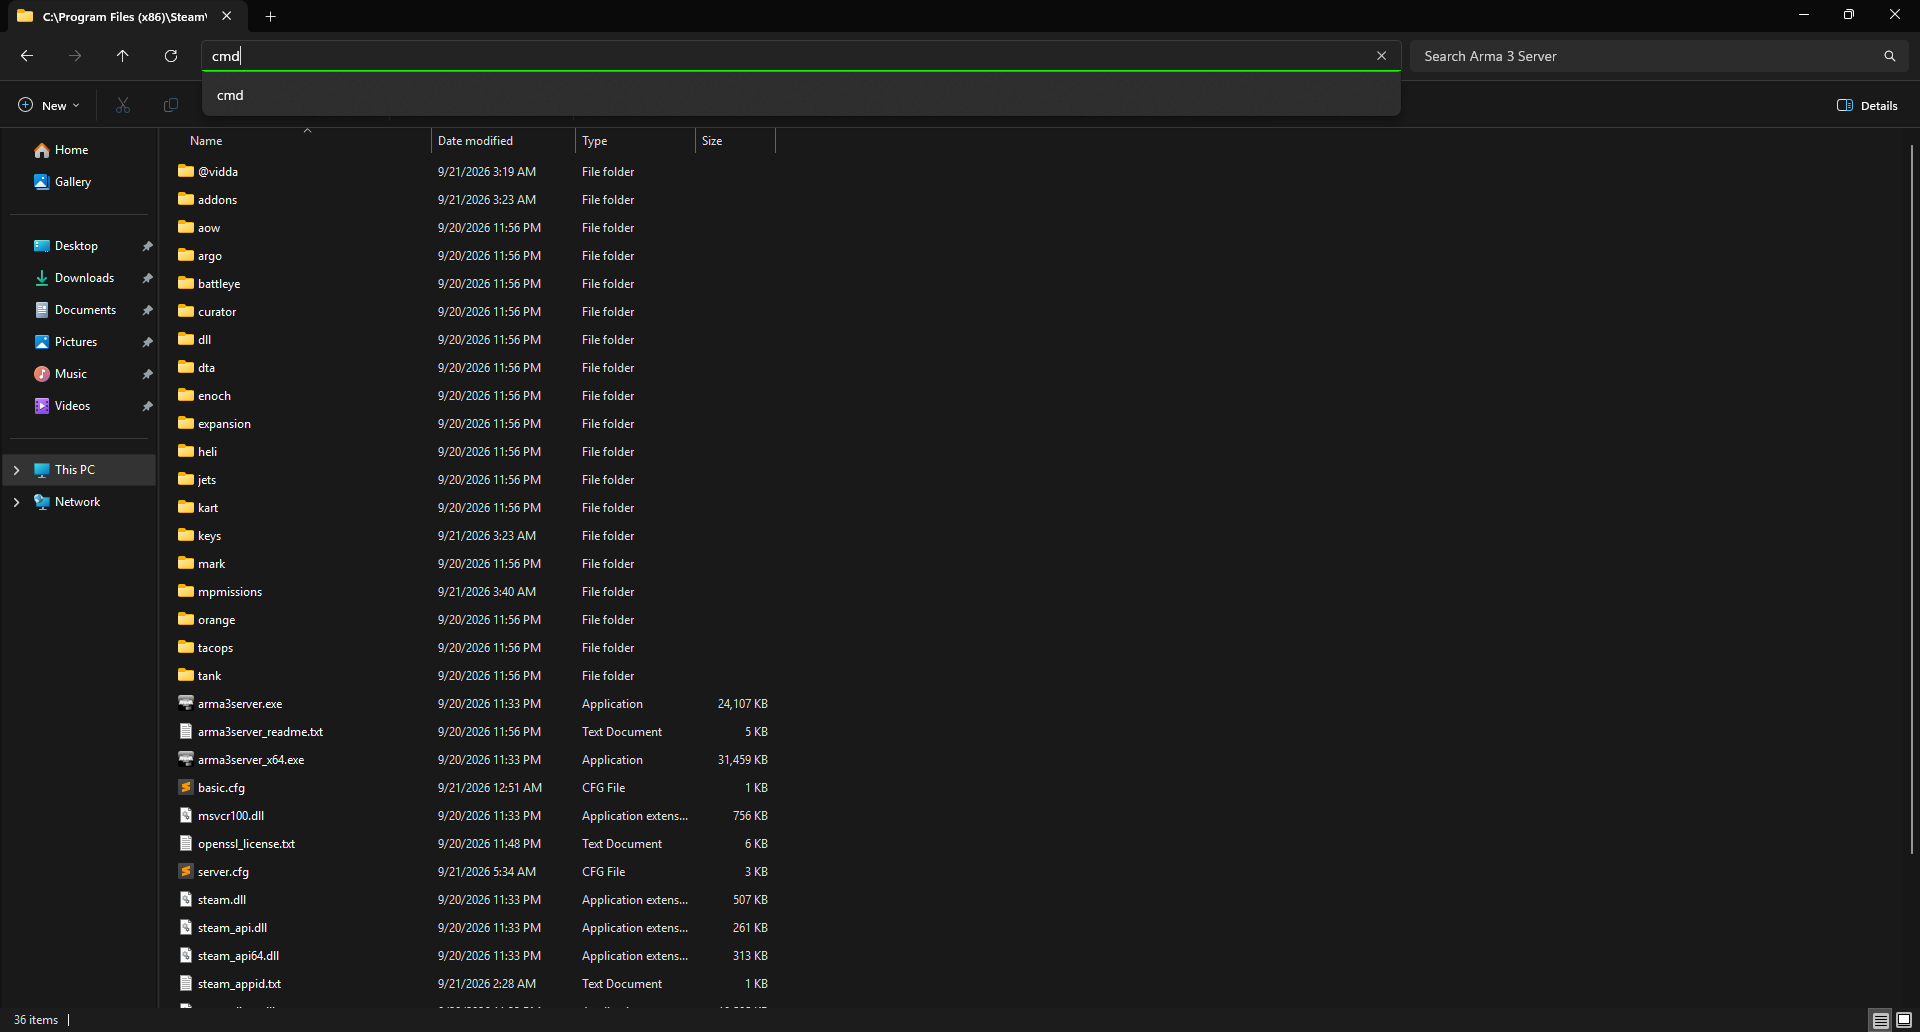Open Home in navigation pane
This screenshot has height=1032, width=1920.
click(x=71, y=150)
